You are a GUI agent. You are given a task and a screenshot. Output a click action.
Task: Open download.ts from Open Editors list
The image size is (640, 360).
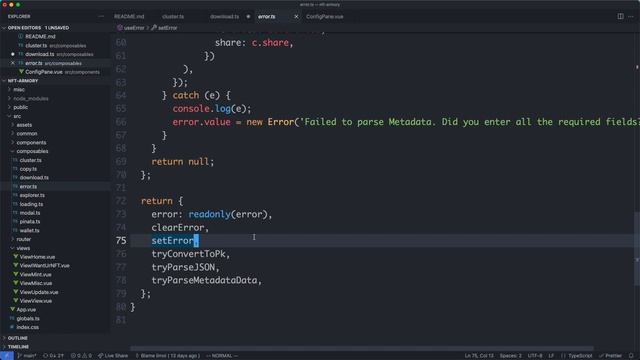40,54
